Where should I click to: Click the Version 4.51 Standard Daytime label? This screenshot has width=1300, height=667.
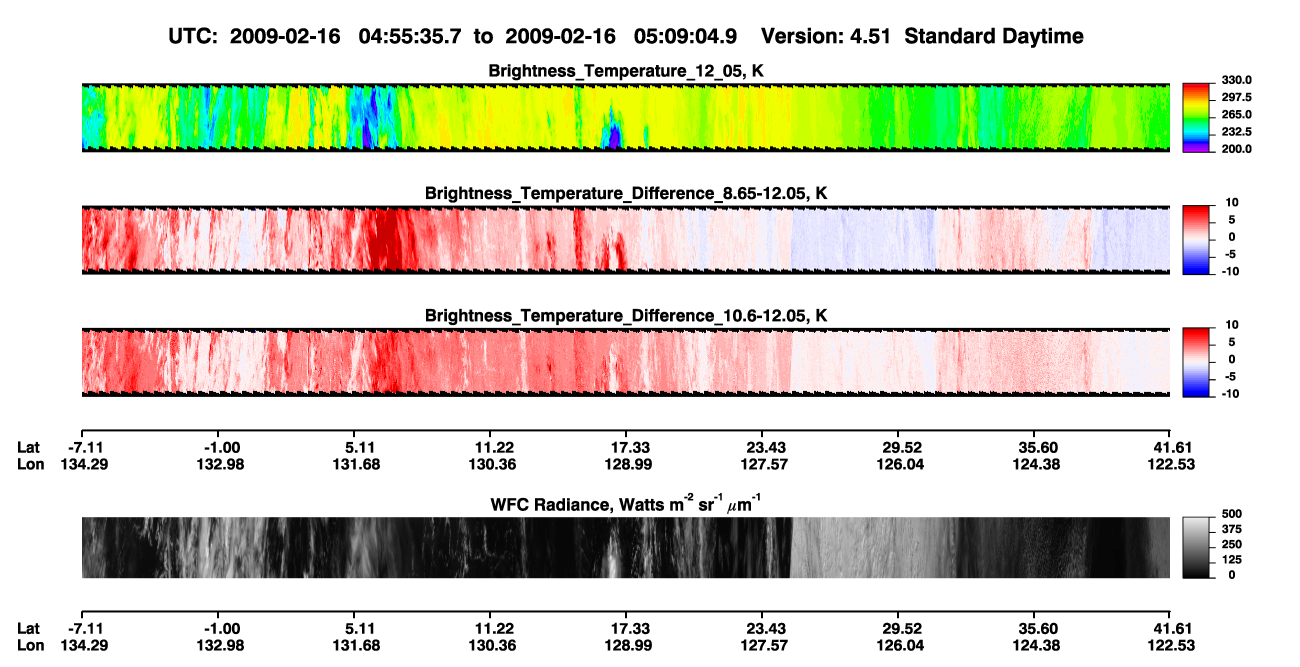[922, 37]
